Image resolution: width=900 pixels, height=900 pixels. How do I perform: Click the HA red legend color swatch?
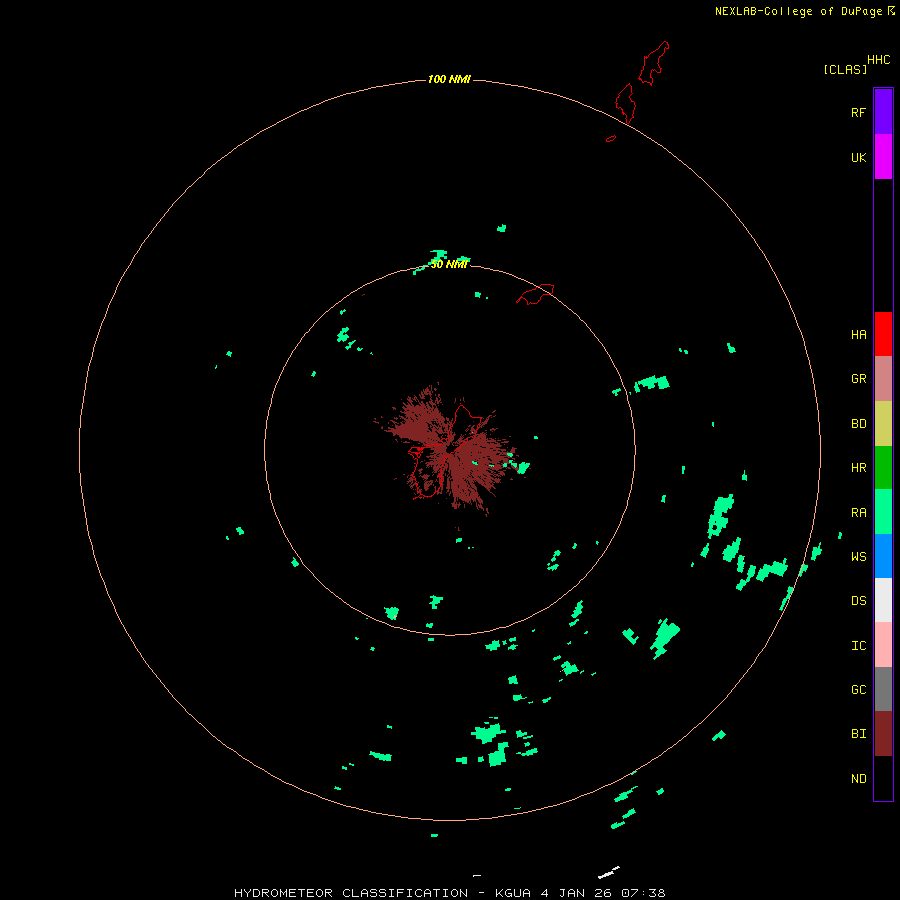click(x=883, y=334)
